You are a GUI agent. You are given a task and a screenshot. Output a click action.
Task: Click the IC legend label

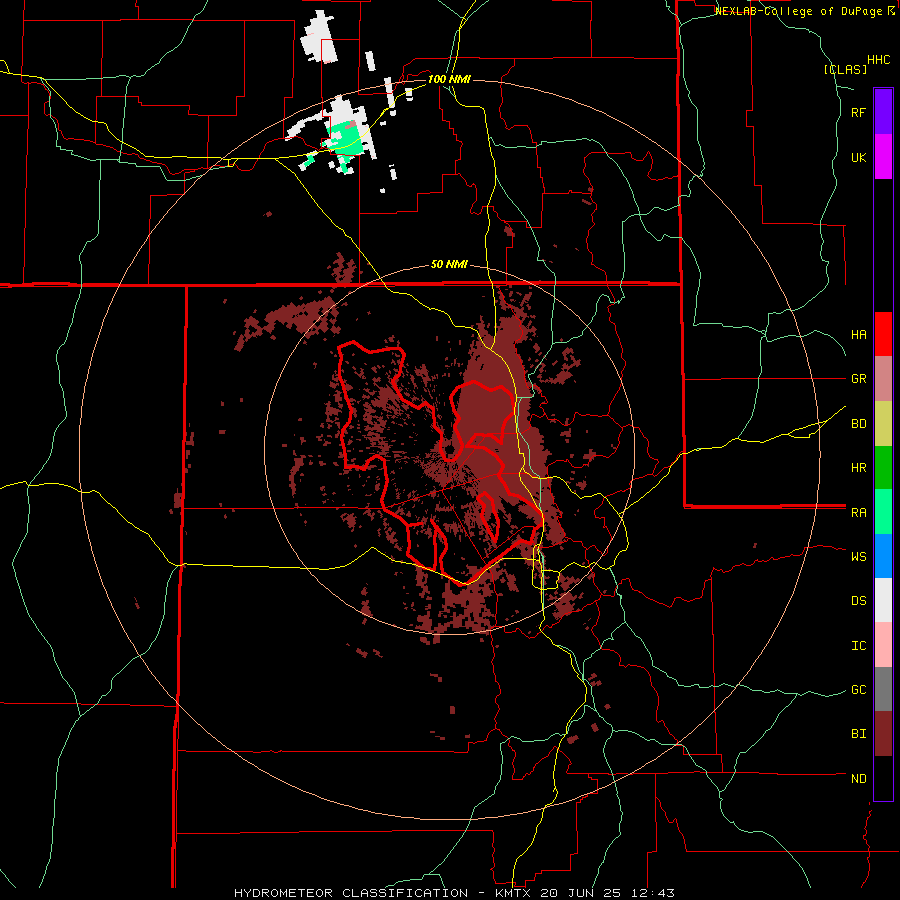pyautogui.click(x=858, y=646)
